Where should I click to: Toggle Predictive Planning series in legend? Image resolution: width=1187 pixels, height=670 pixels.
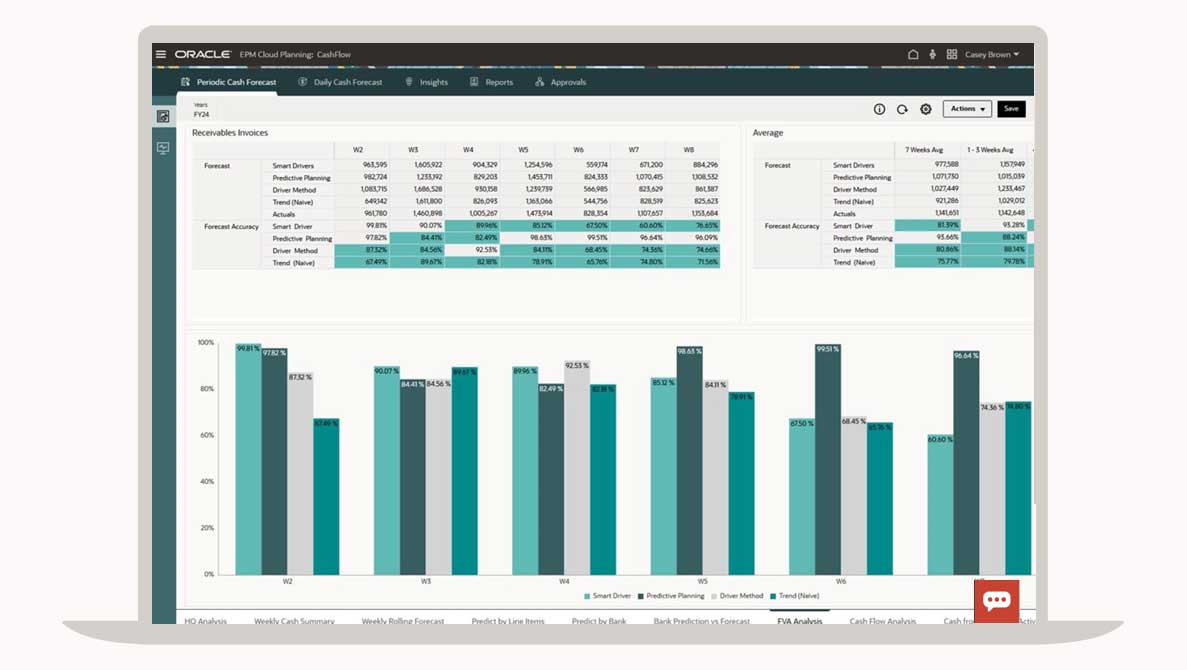pyautogui.click(x=670, y=596)
